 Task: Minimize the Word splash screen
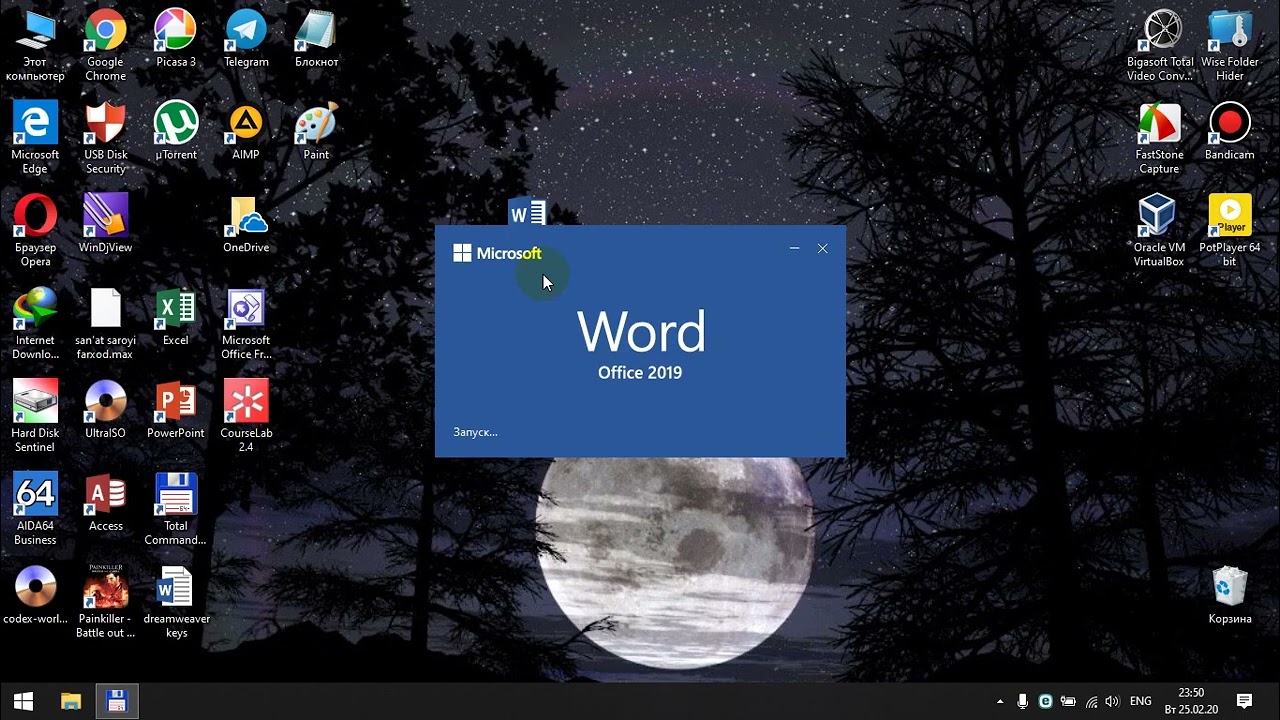pos(794,248)
